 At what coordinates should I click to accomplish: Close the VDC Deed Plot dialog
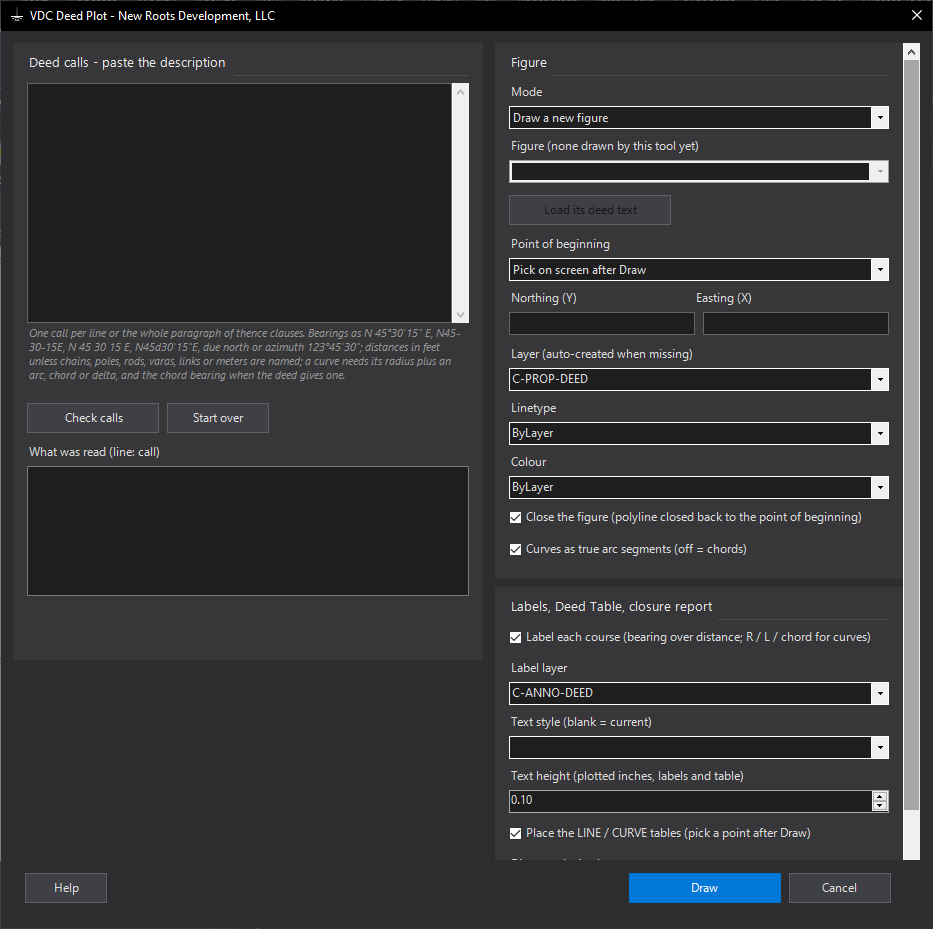click(917, 15)
